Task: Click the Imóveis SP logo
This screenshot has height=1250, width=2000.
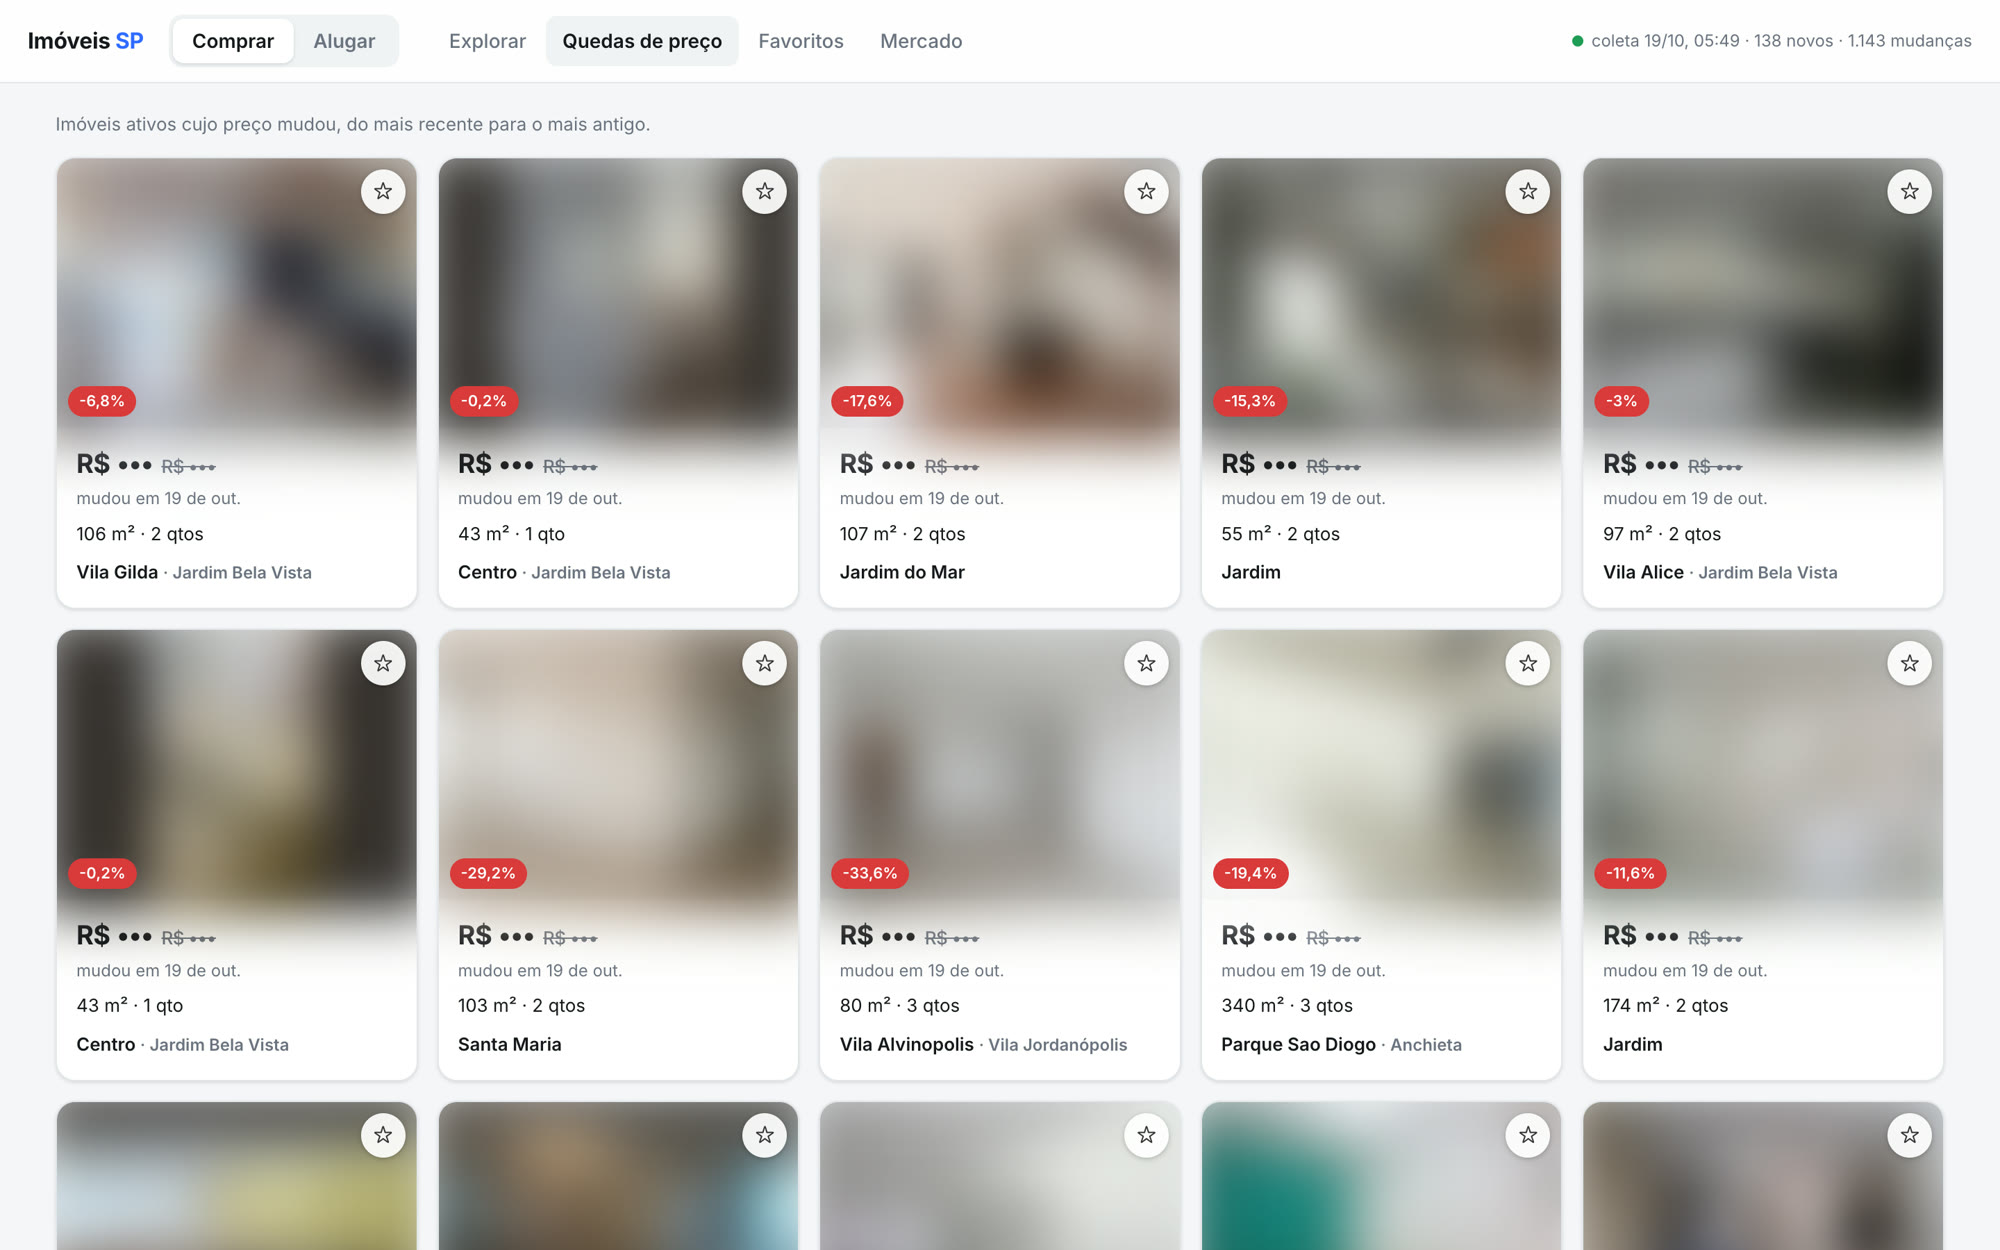Action: [x=85, y=41]
